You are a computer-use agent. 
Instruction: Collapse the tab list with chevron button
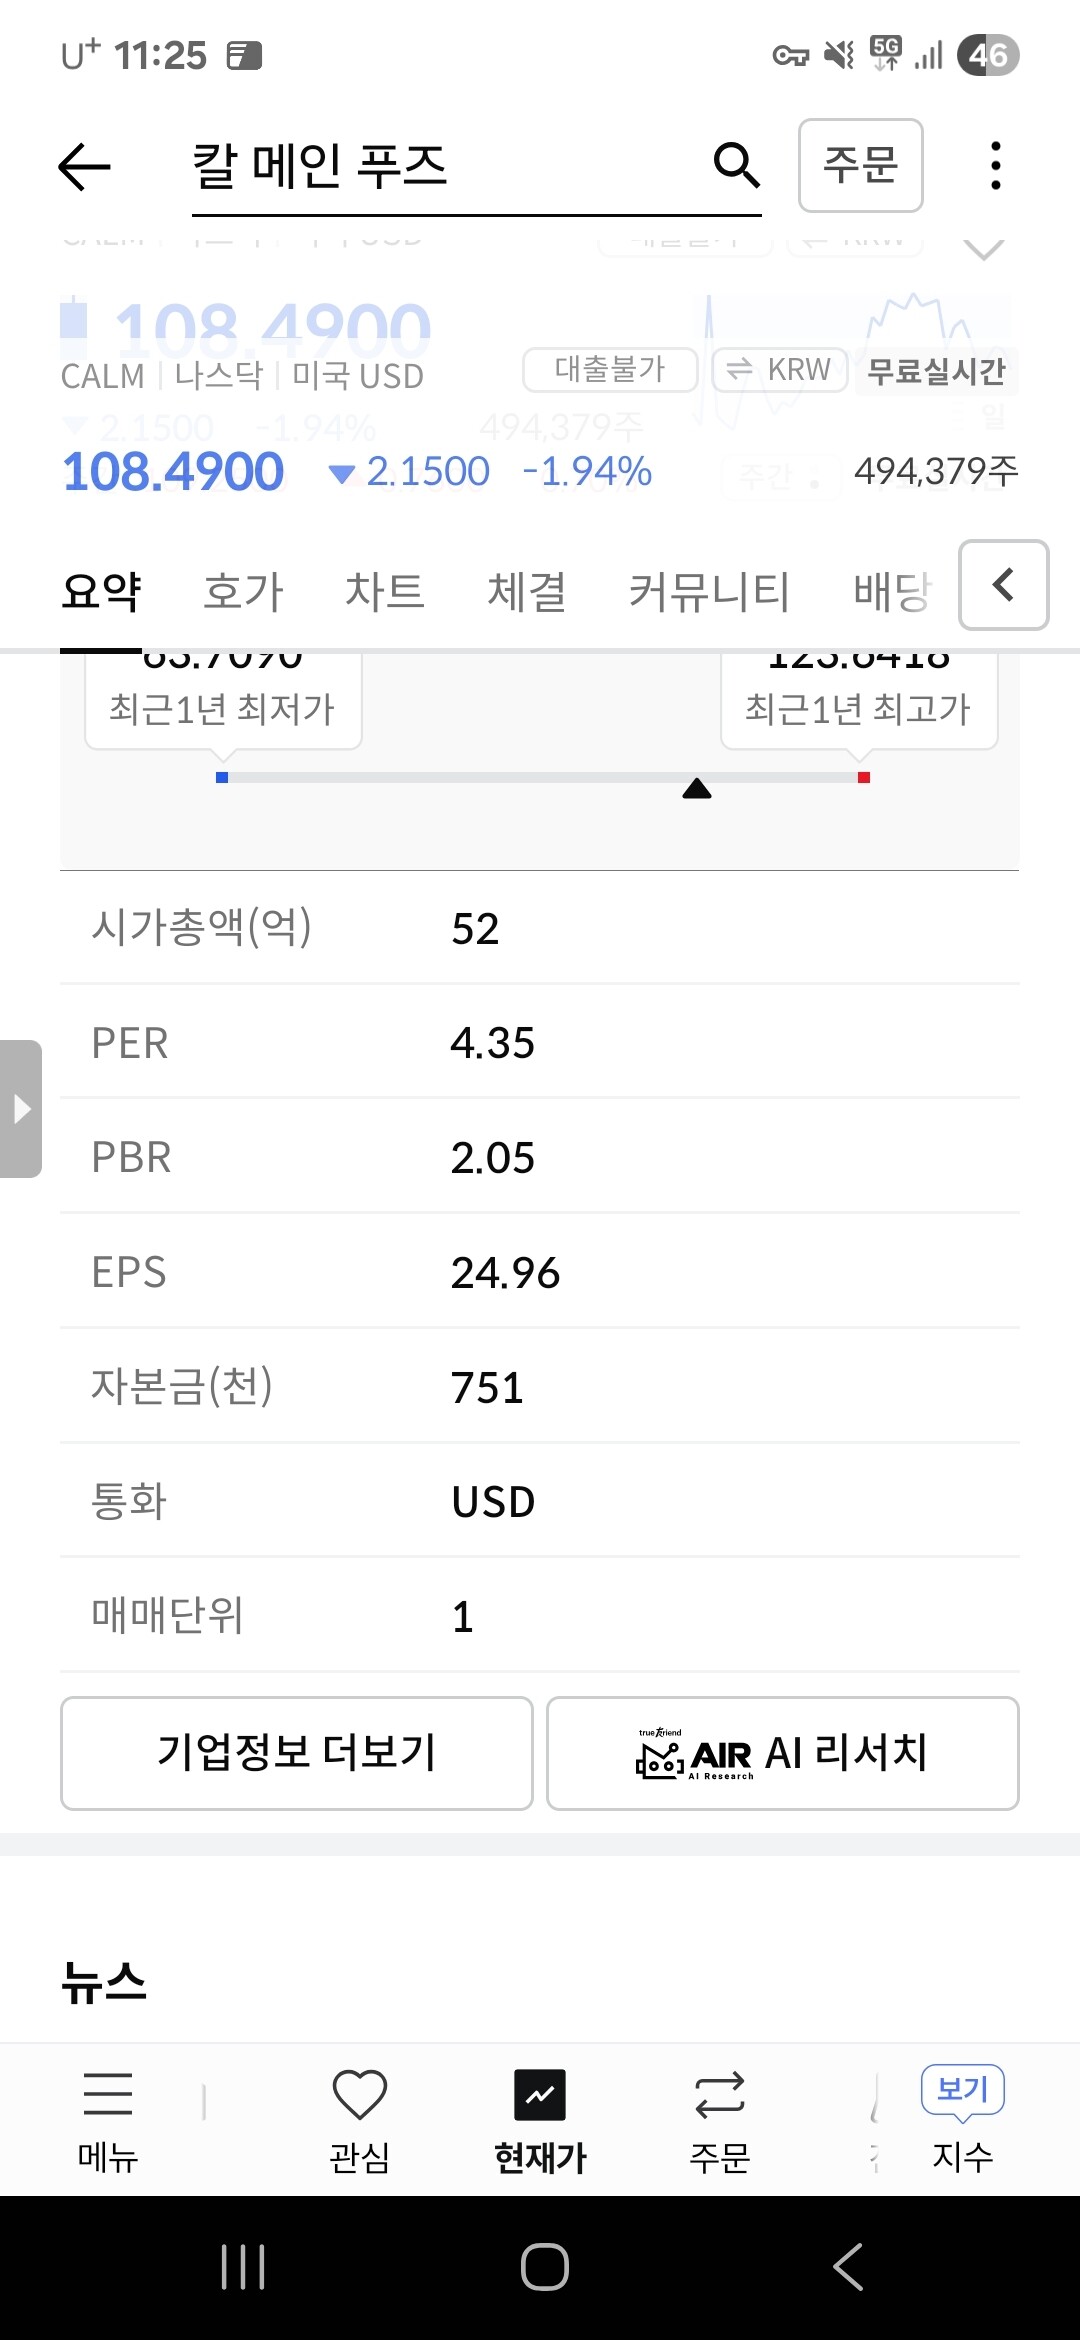click(1003, 585)
